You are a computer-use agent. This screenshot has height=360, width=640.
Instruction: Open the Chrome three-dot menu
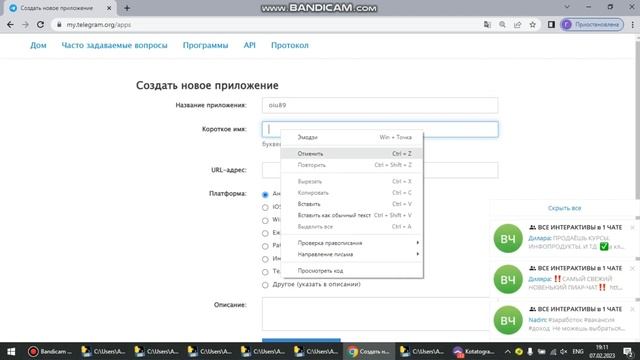click(x=632, y=24)
